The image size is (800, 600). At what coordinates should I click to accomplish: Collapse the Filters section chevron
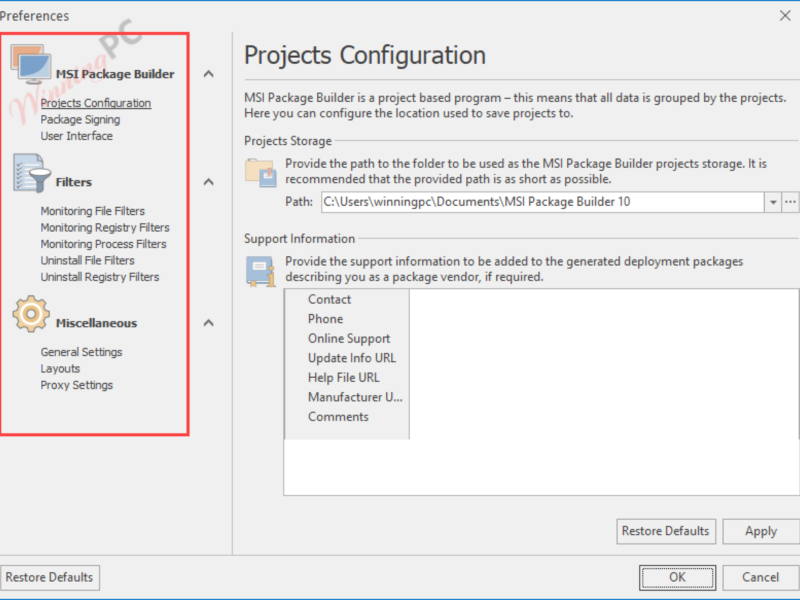coord(208,182)
